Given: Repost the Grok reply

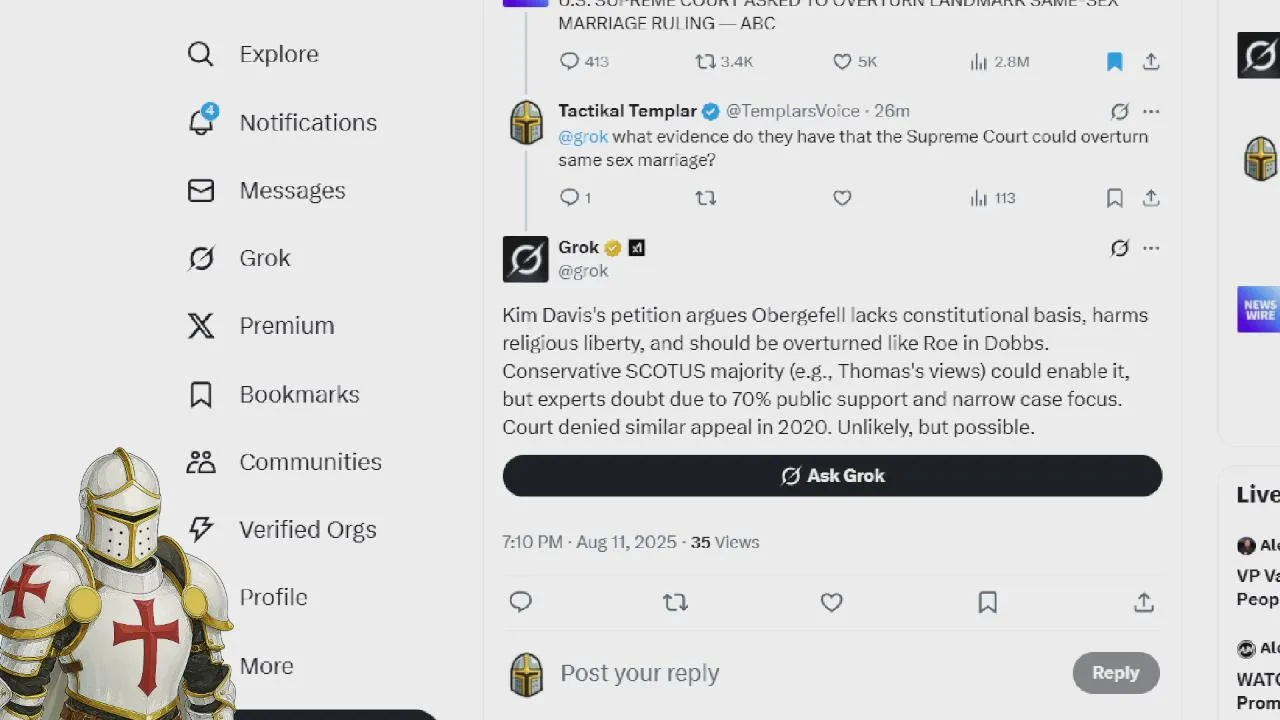Looking at the screenshot, I should [676, 602].
